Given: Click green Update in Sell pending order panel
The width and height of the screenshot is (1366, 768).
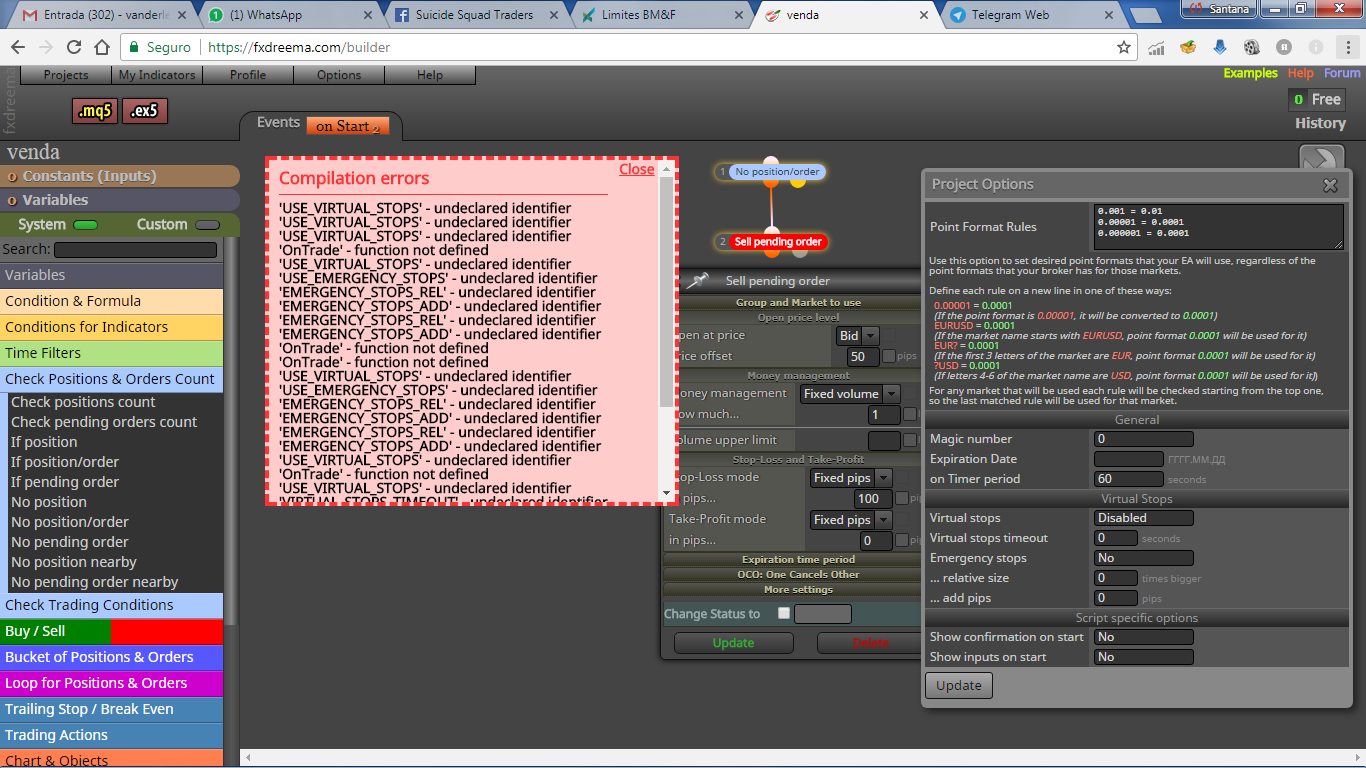Looking at the screenshot, I should coord(733,643).
